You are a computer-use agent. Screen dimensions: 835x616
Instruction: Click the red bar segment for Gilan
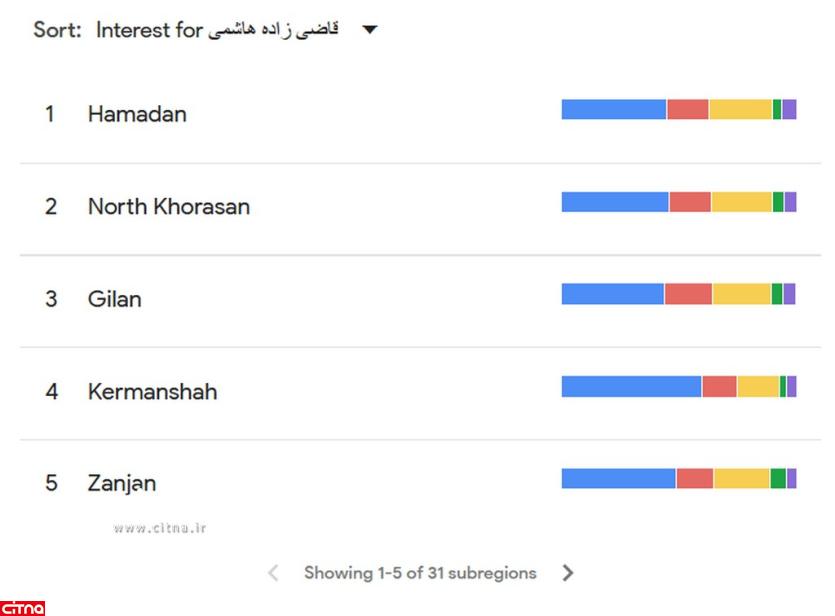688,294
